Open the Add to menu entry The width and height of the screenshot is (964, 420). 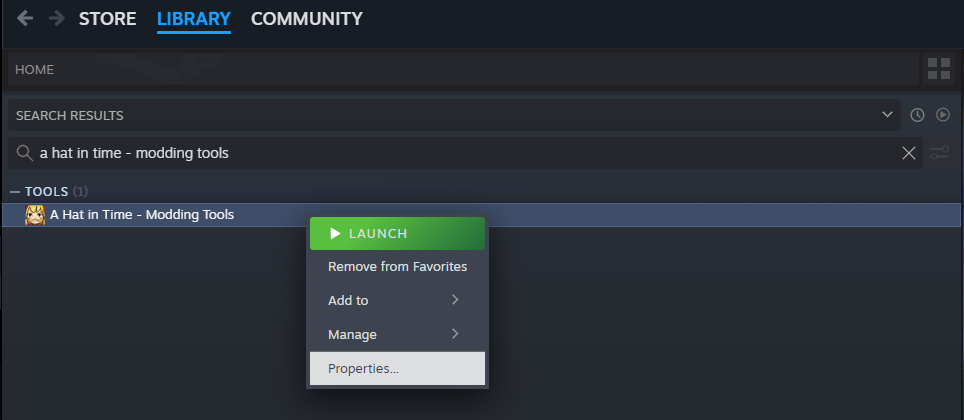(x=397, y=300)
